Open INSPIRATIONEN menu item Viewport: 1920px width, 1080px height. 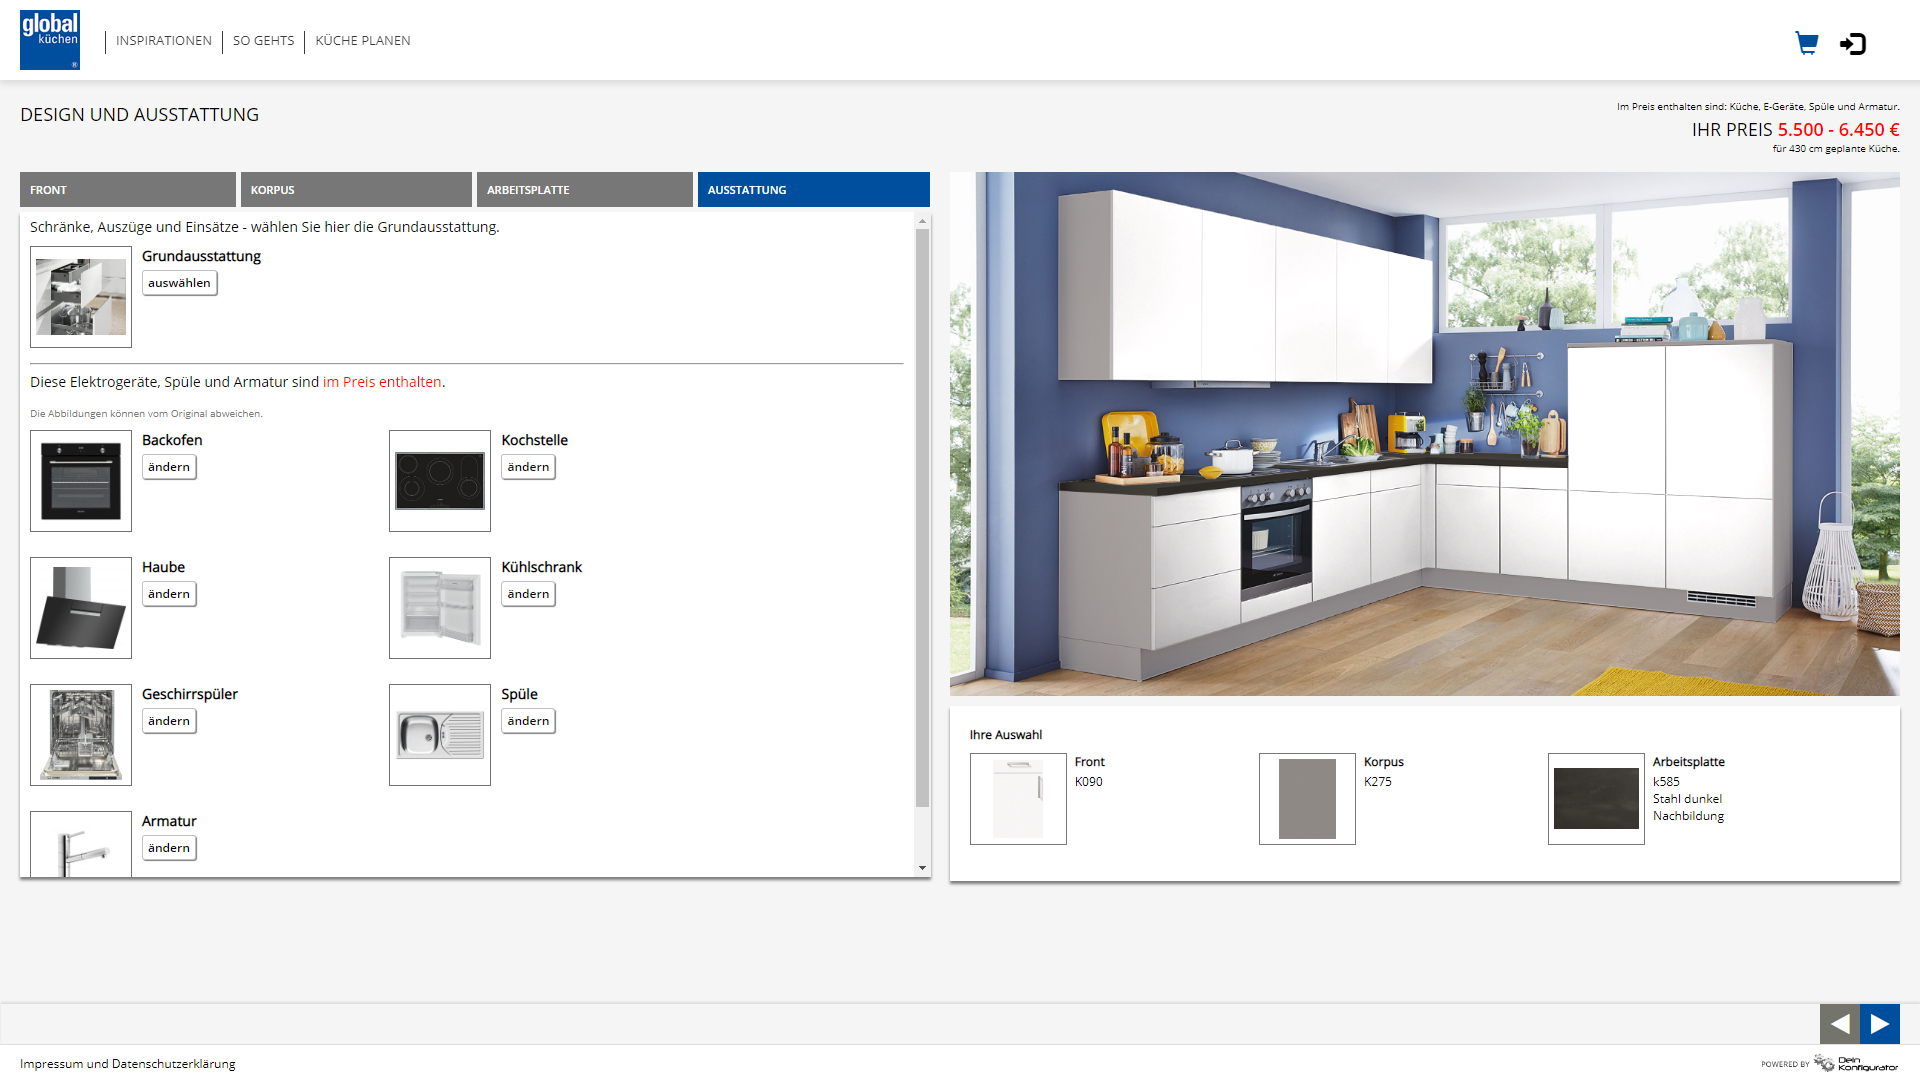[x=164, y=41]
